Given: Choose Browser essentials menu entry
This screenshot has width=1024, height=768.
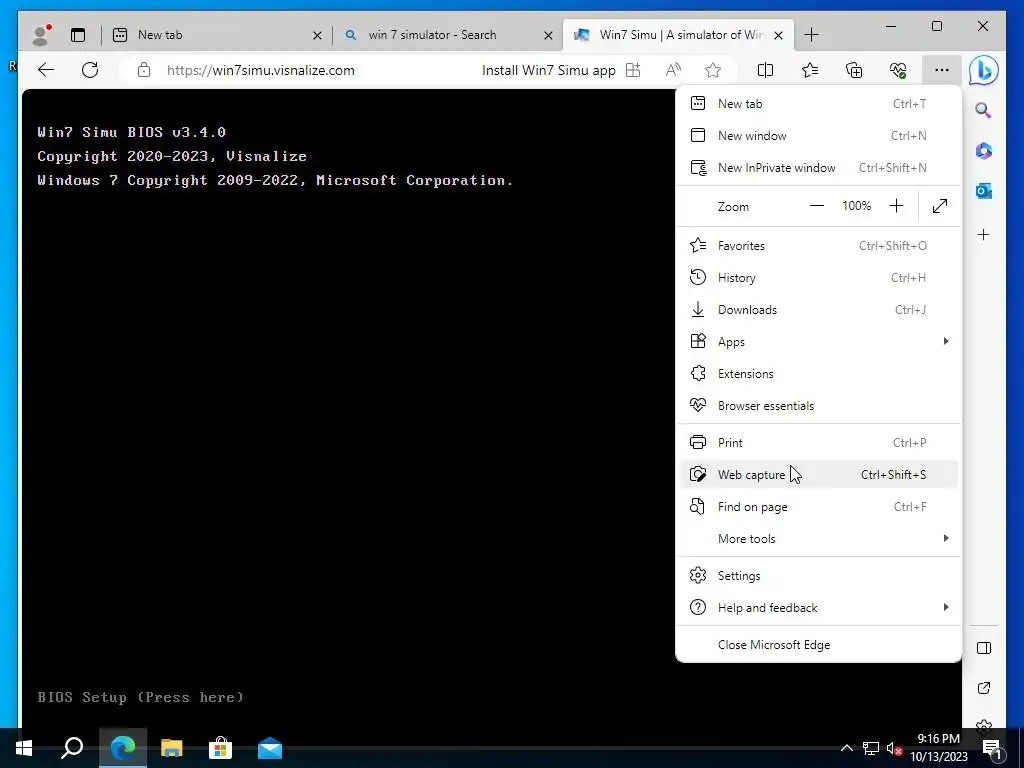Looking at the screenshot, I should pos(818,406).
